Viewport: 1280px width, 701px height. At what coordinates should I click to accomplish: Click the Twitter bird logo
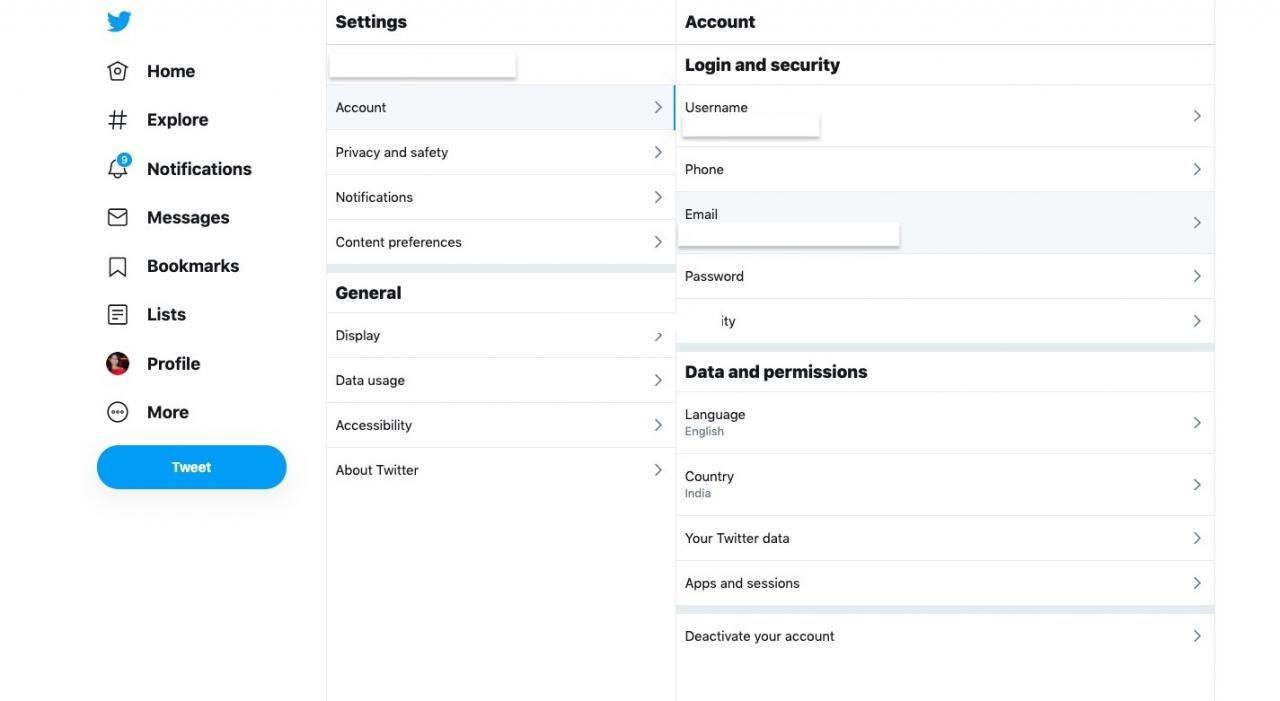(119, 21)
